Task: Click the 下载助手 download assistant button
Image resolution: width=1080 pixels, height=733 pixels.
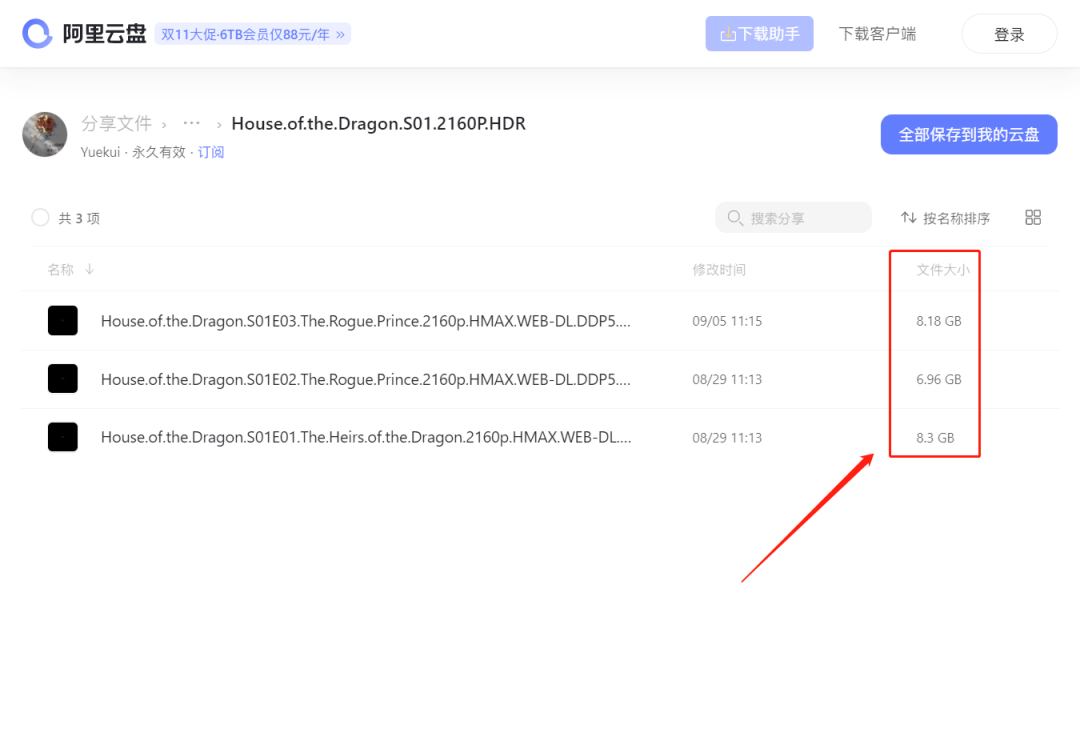Action: coord(759,34)
